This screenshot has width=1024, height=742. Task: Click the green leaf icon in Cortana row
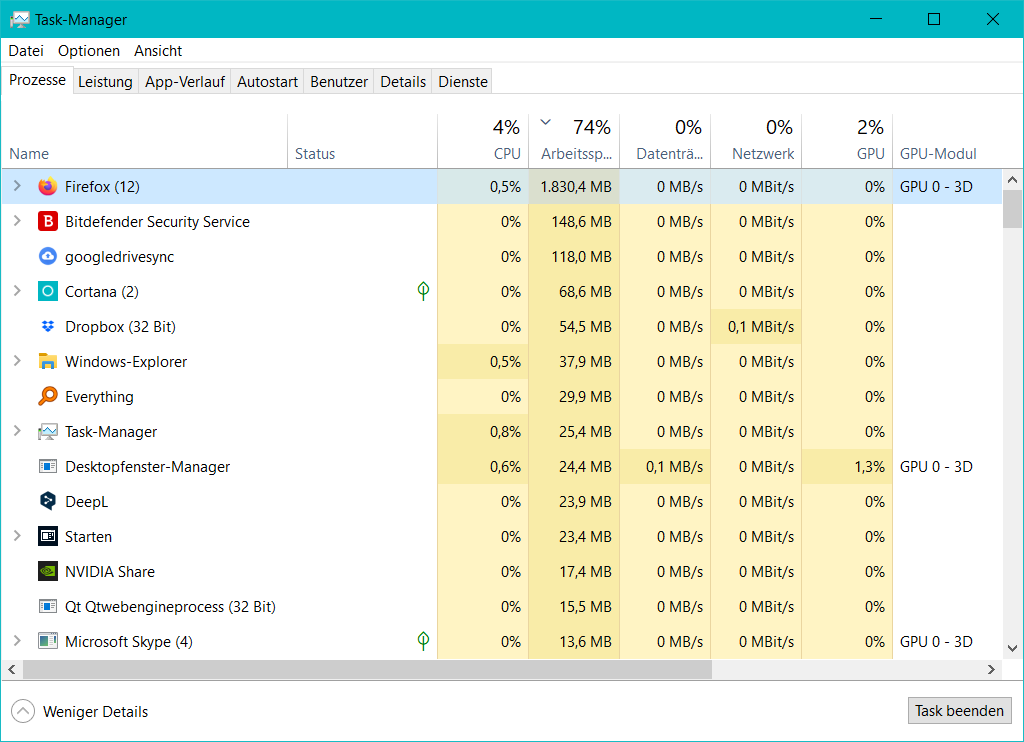[423, 291]
